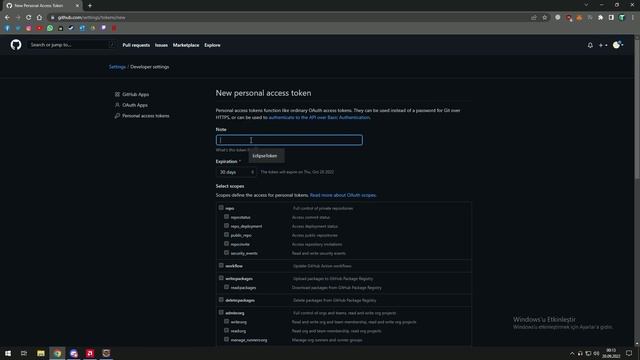This screenshot has height=360, width=640.
Task: Click the GitHub Octocat logo
Action: [16, 45]
